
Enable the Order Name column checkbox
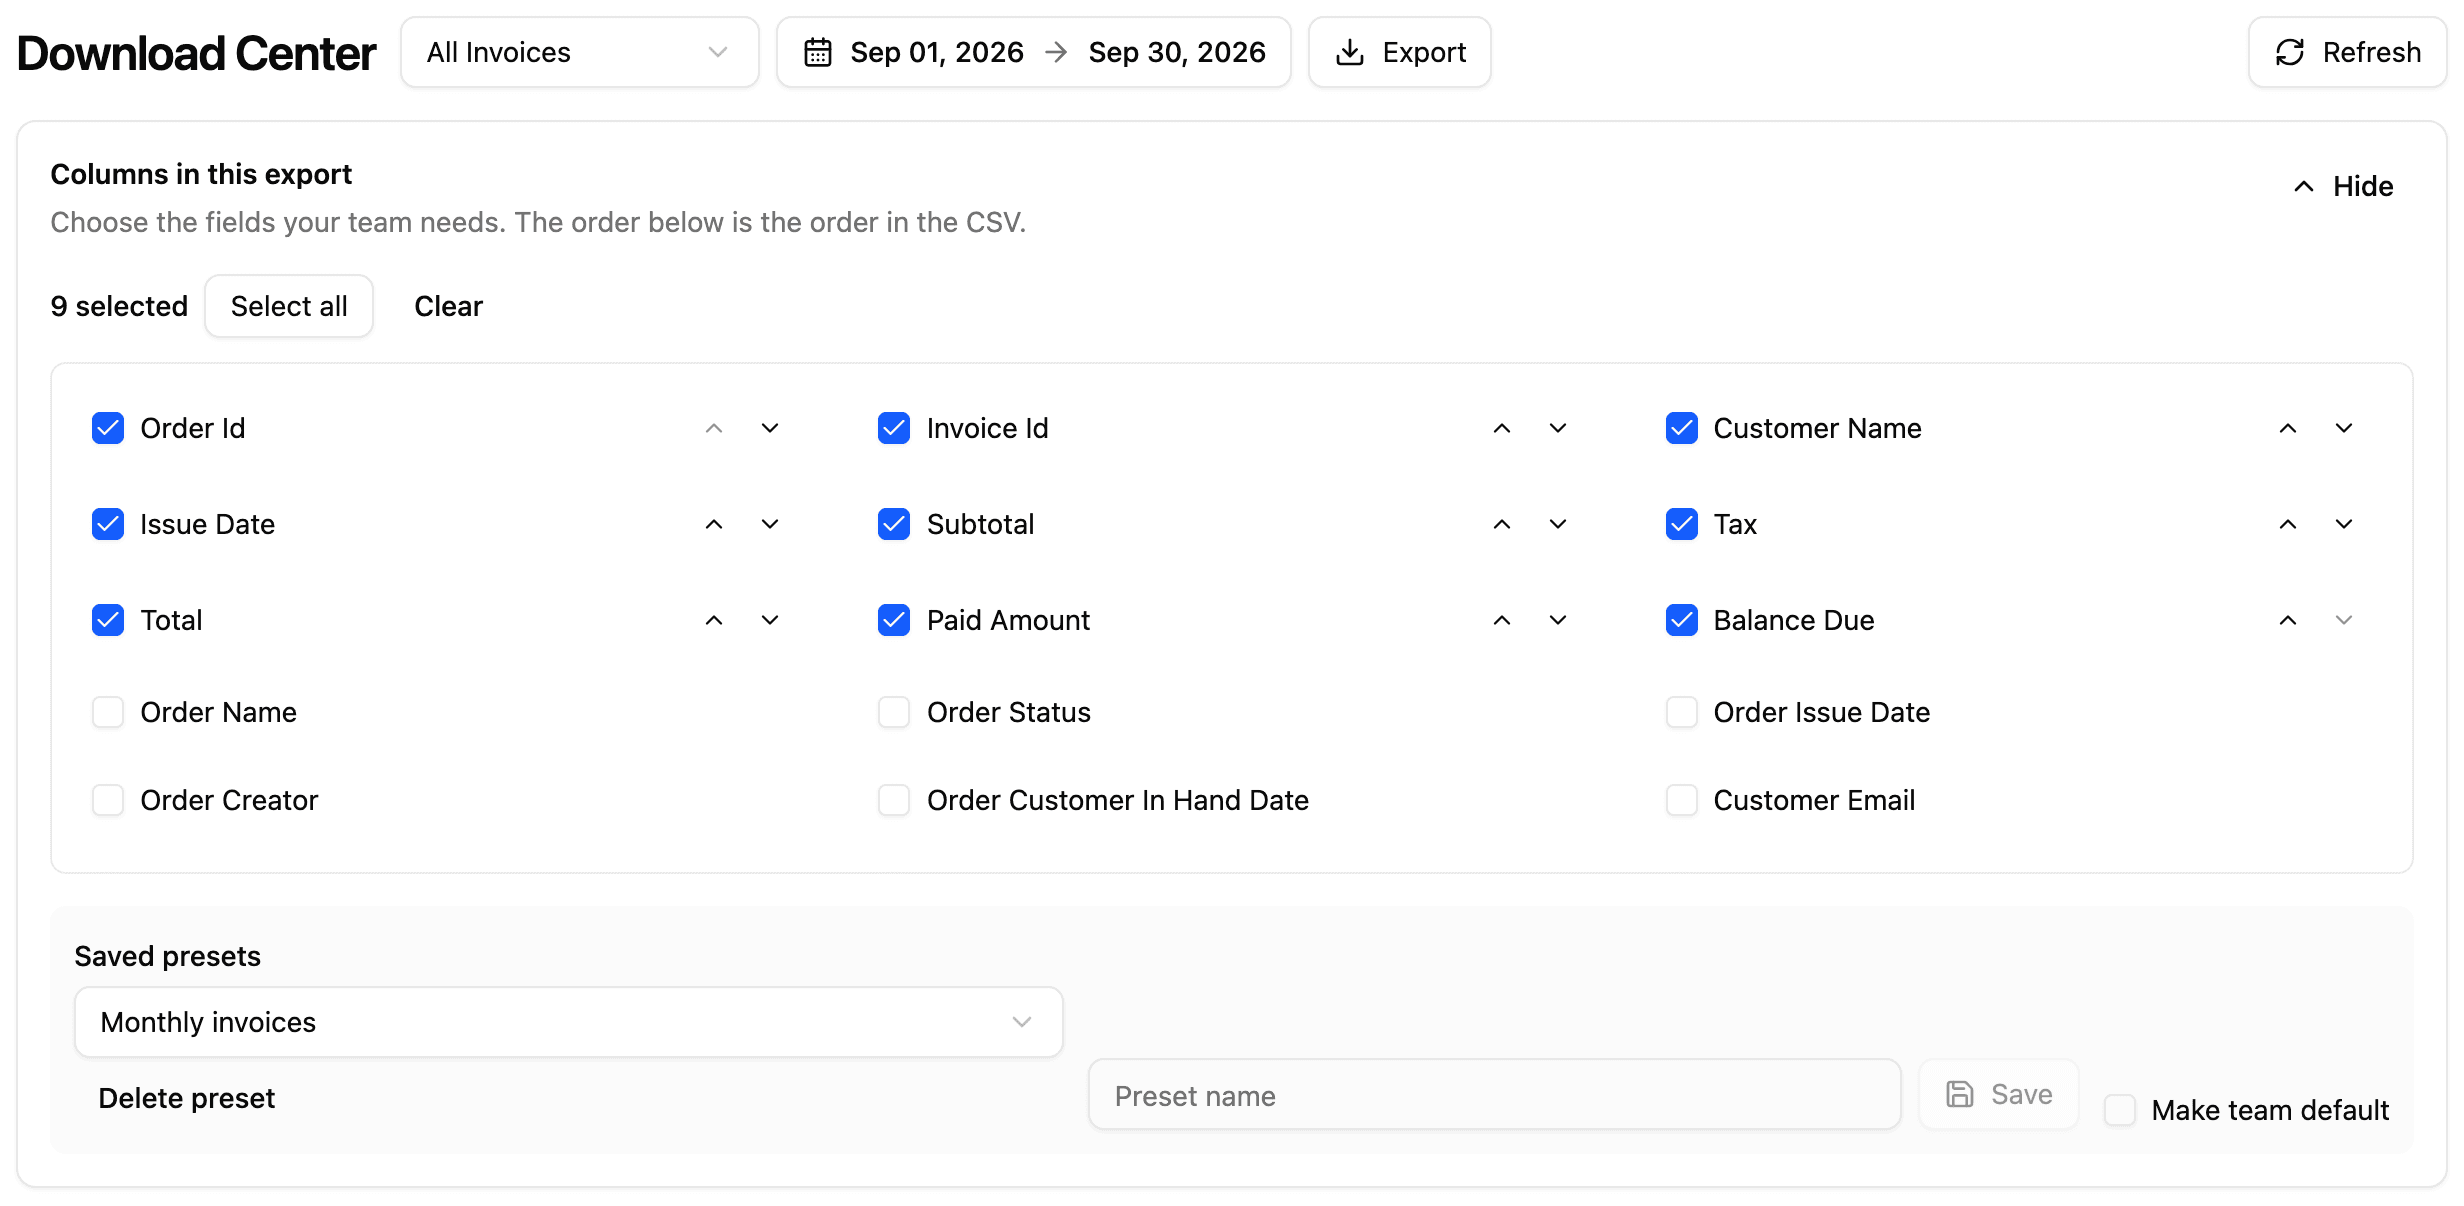[108, 712]
